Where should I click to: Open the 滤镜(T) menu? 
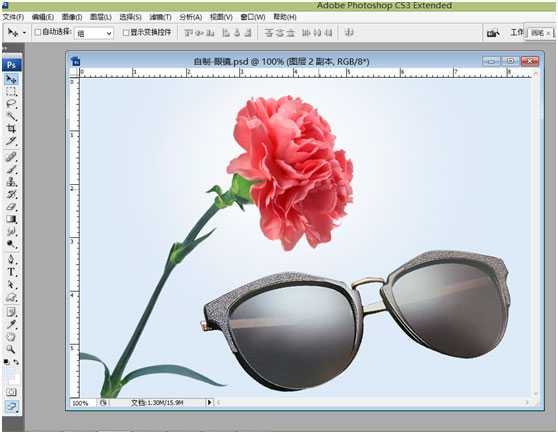pyautogui.click(x=160, y=17)
